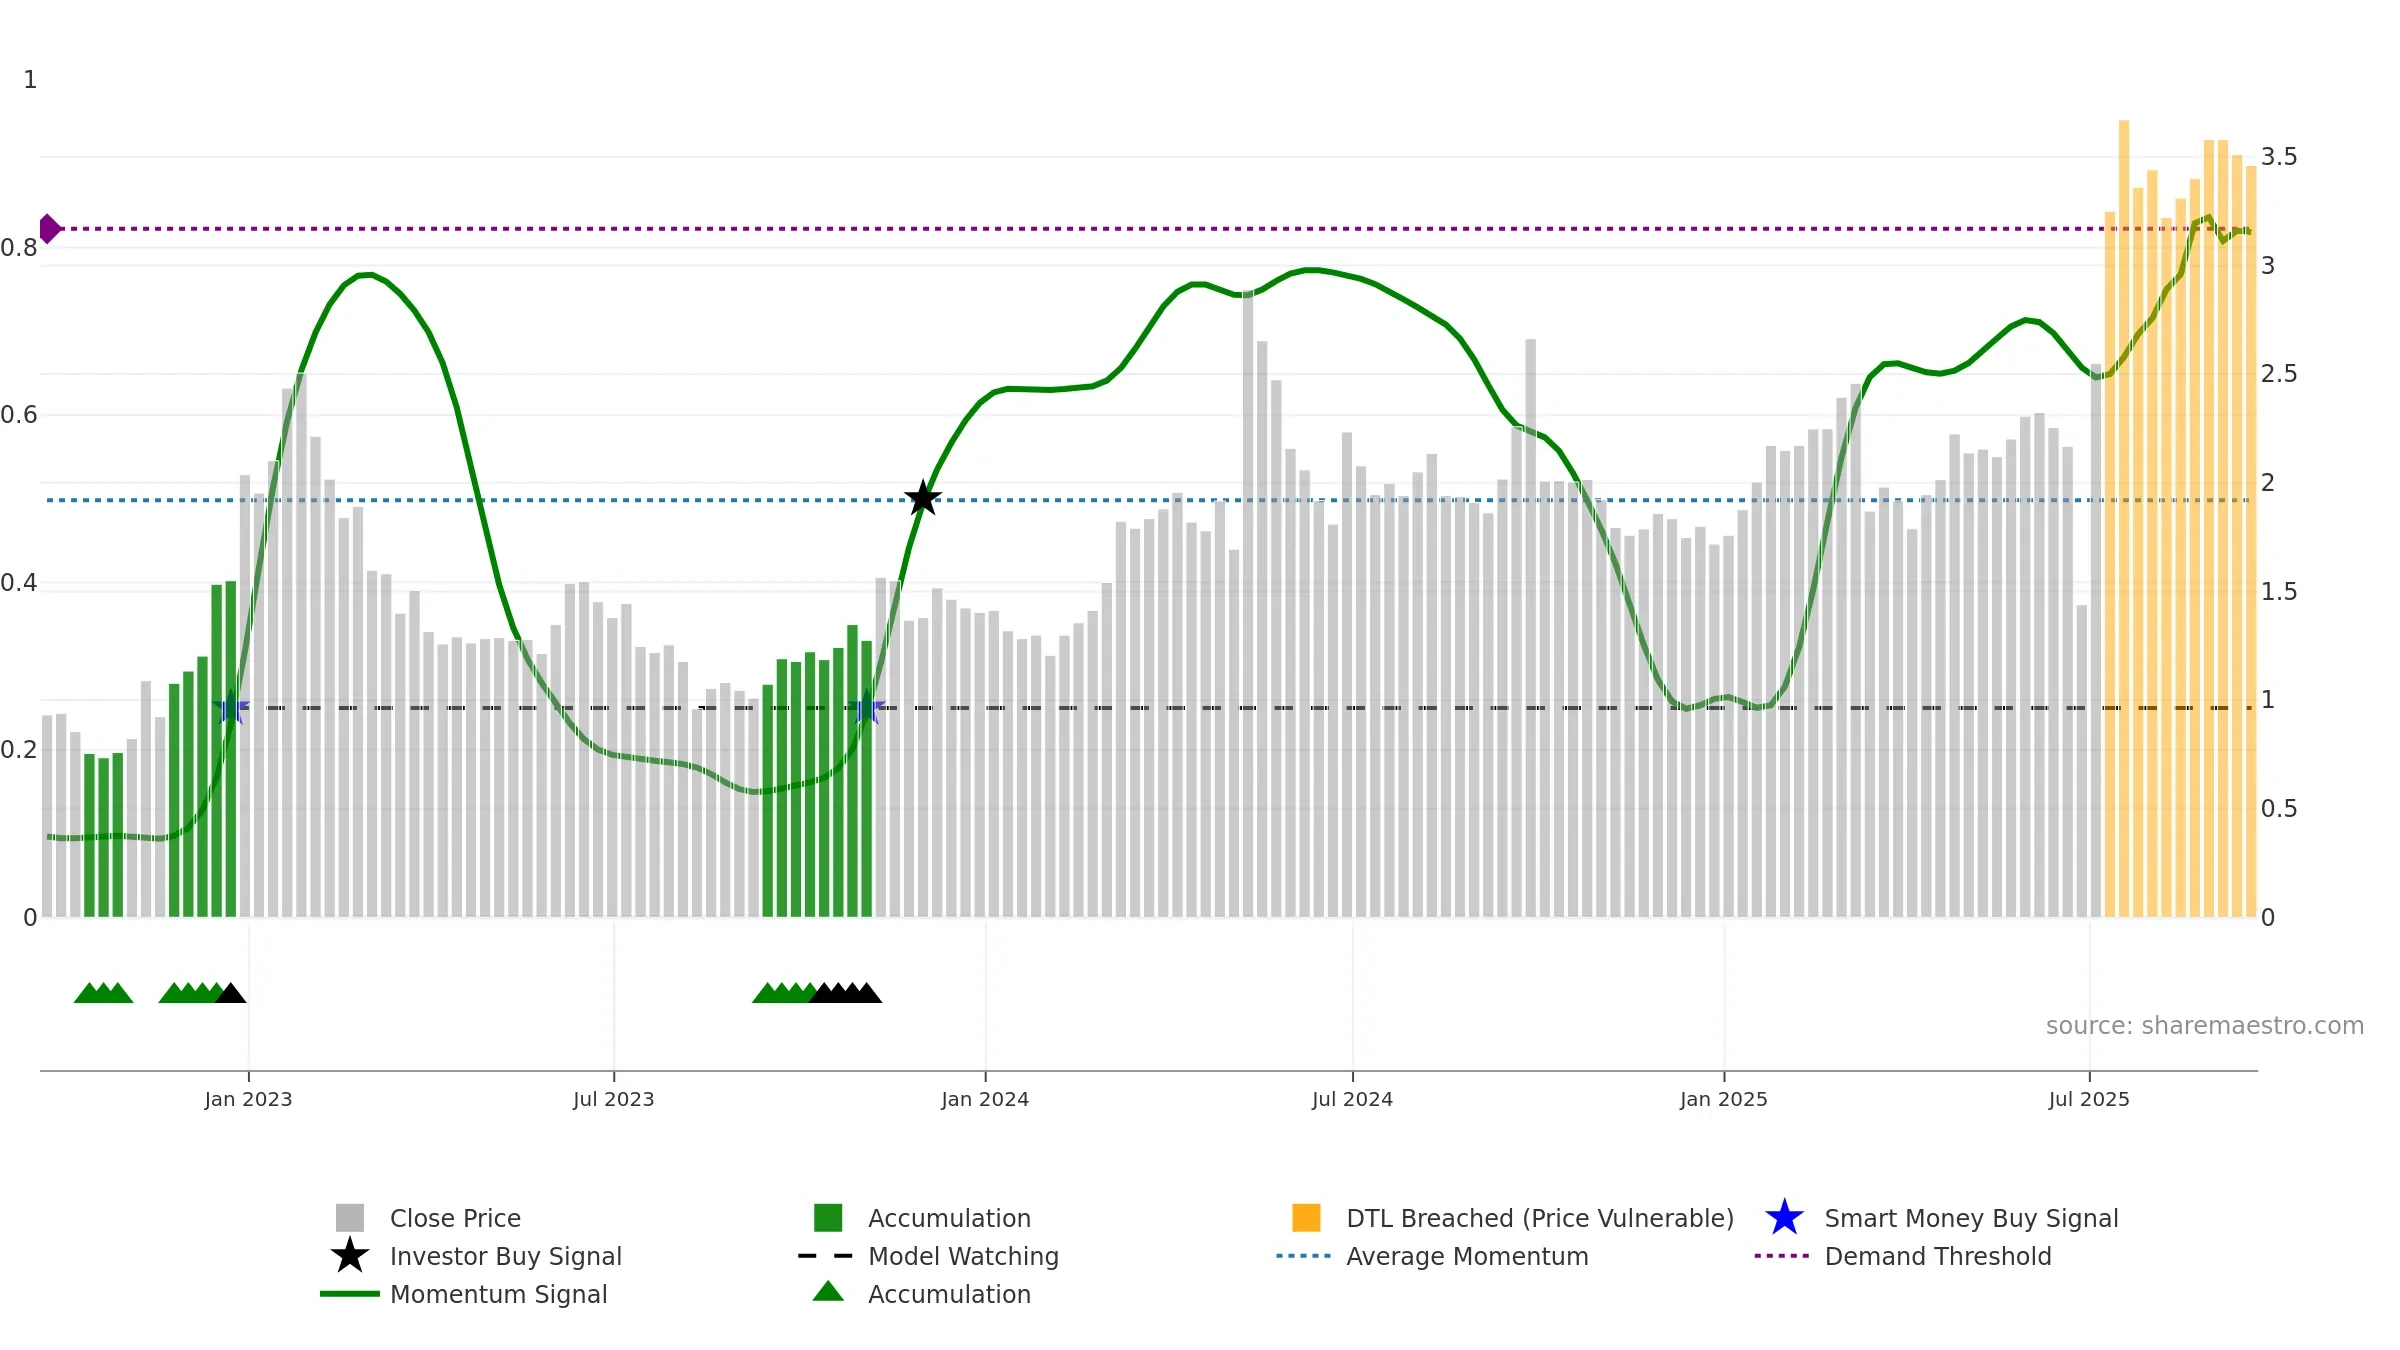Viewport: 2400px width, 1350px height.
Task: Click the green Accumulation bar legend swatch
Action: point(828,1218)
